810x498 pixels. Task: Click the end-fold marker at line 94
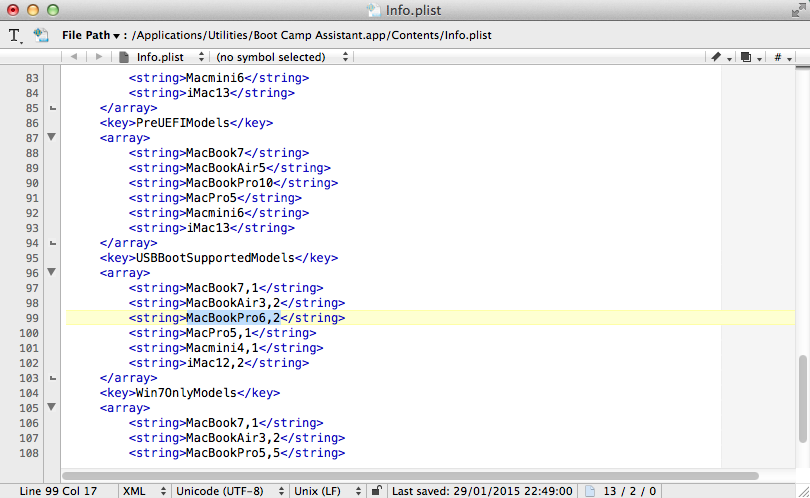[x=52, y=243]
